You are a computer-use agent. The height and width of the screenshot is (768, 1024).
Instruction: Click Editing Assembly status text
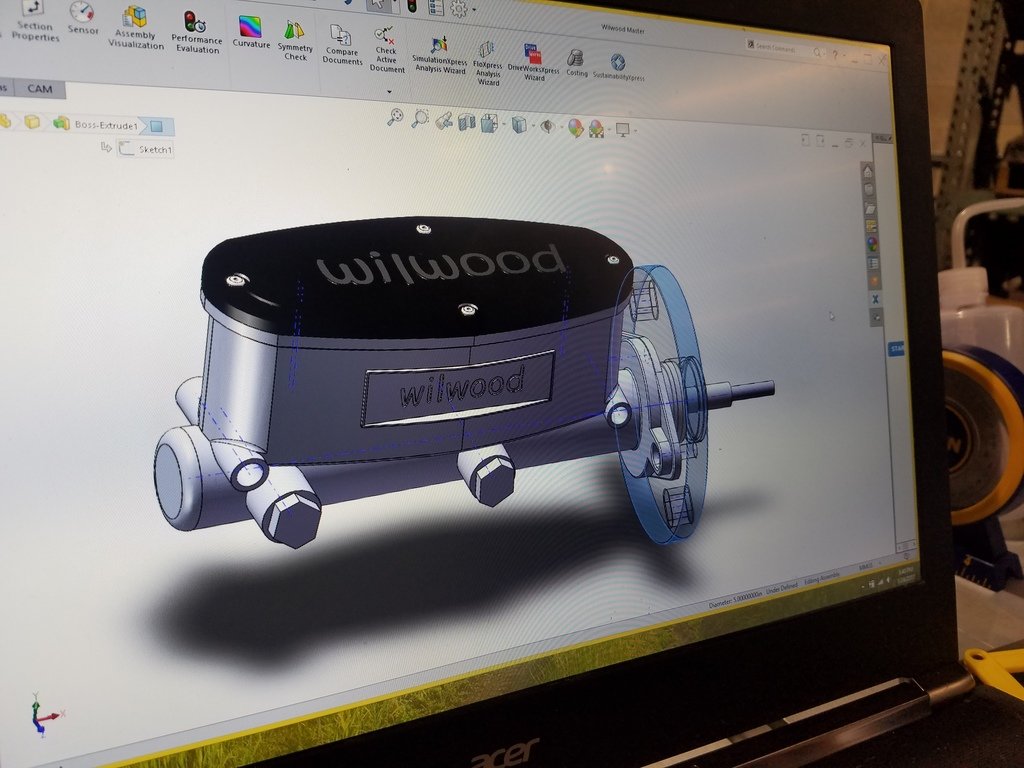coord(822,579)
